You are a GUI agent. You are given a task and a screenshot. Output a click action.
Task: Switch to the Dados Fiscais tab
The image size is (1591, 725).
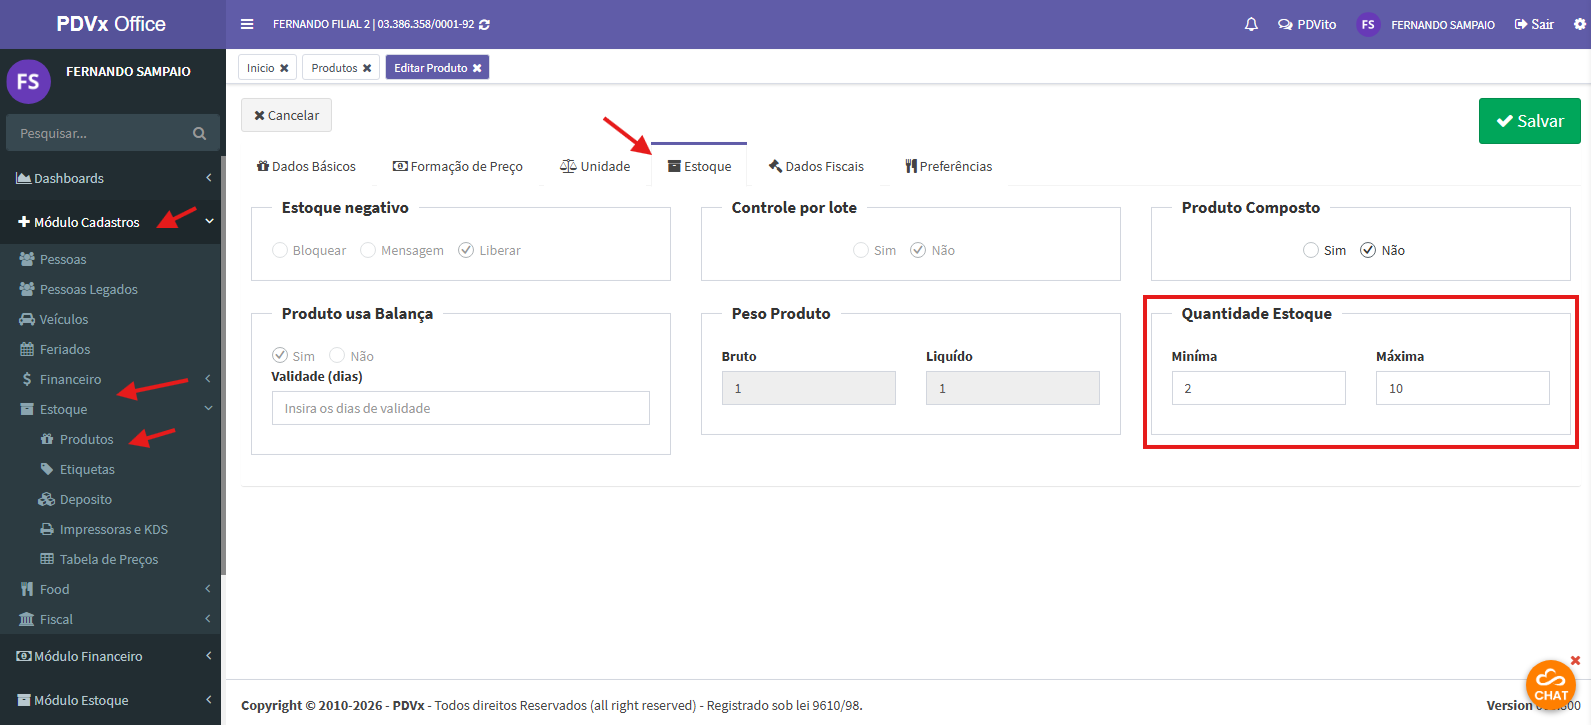816,166
